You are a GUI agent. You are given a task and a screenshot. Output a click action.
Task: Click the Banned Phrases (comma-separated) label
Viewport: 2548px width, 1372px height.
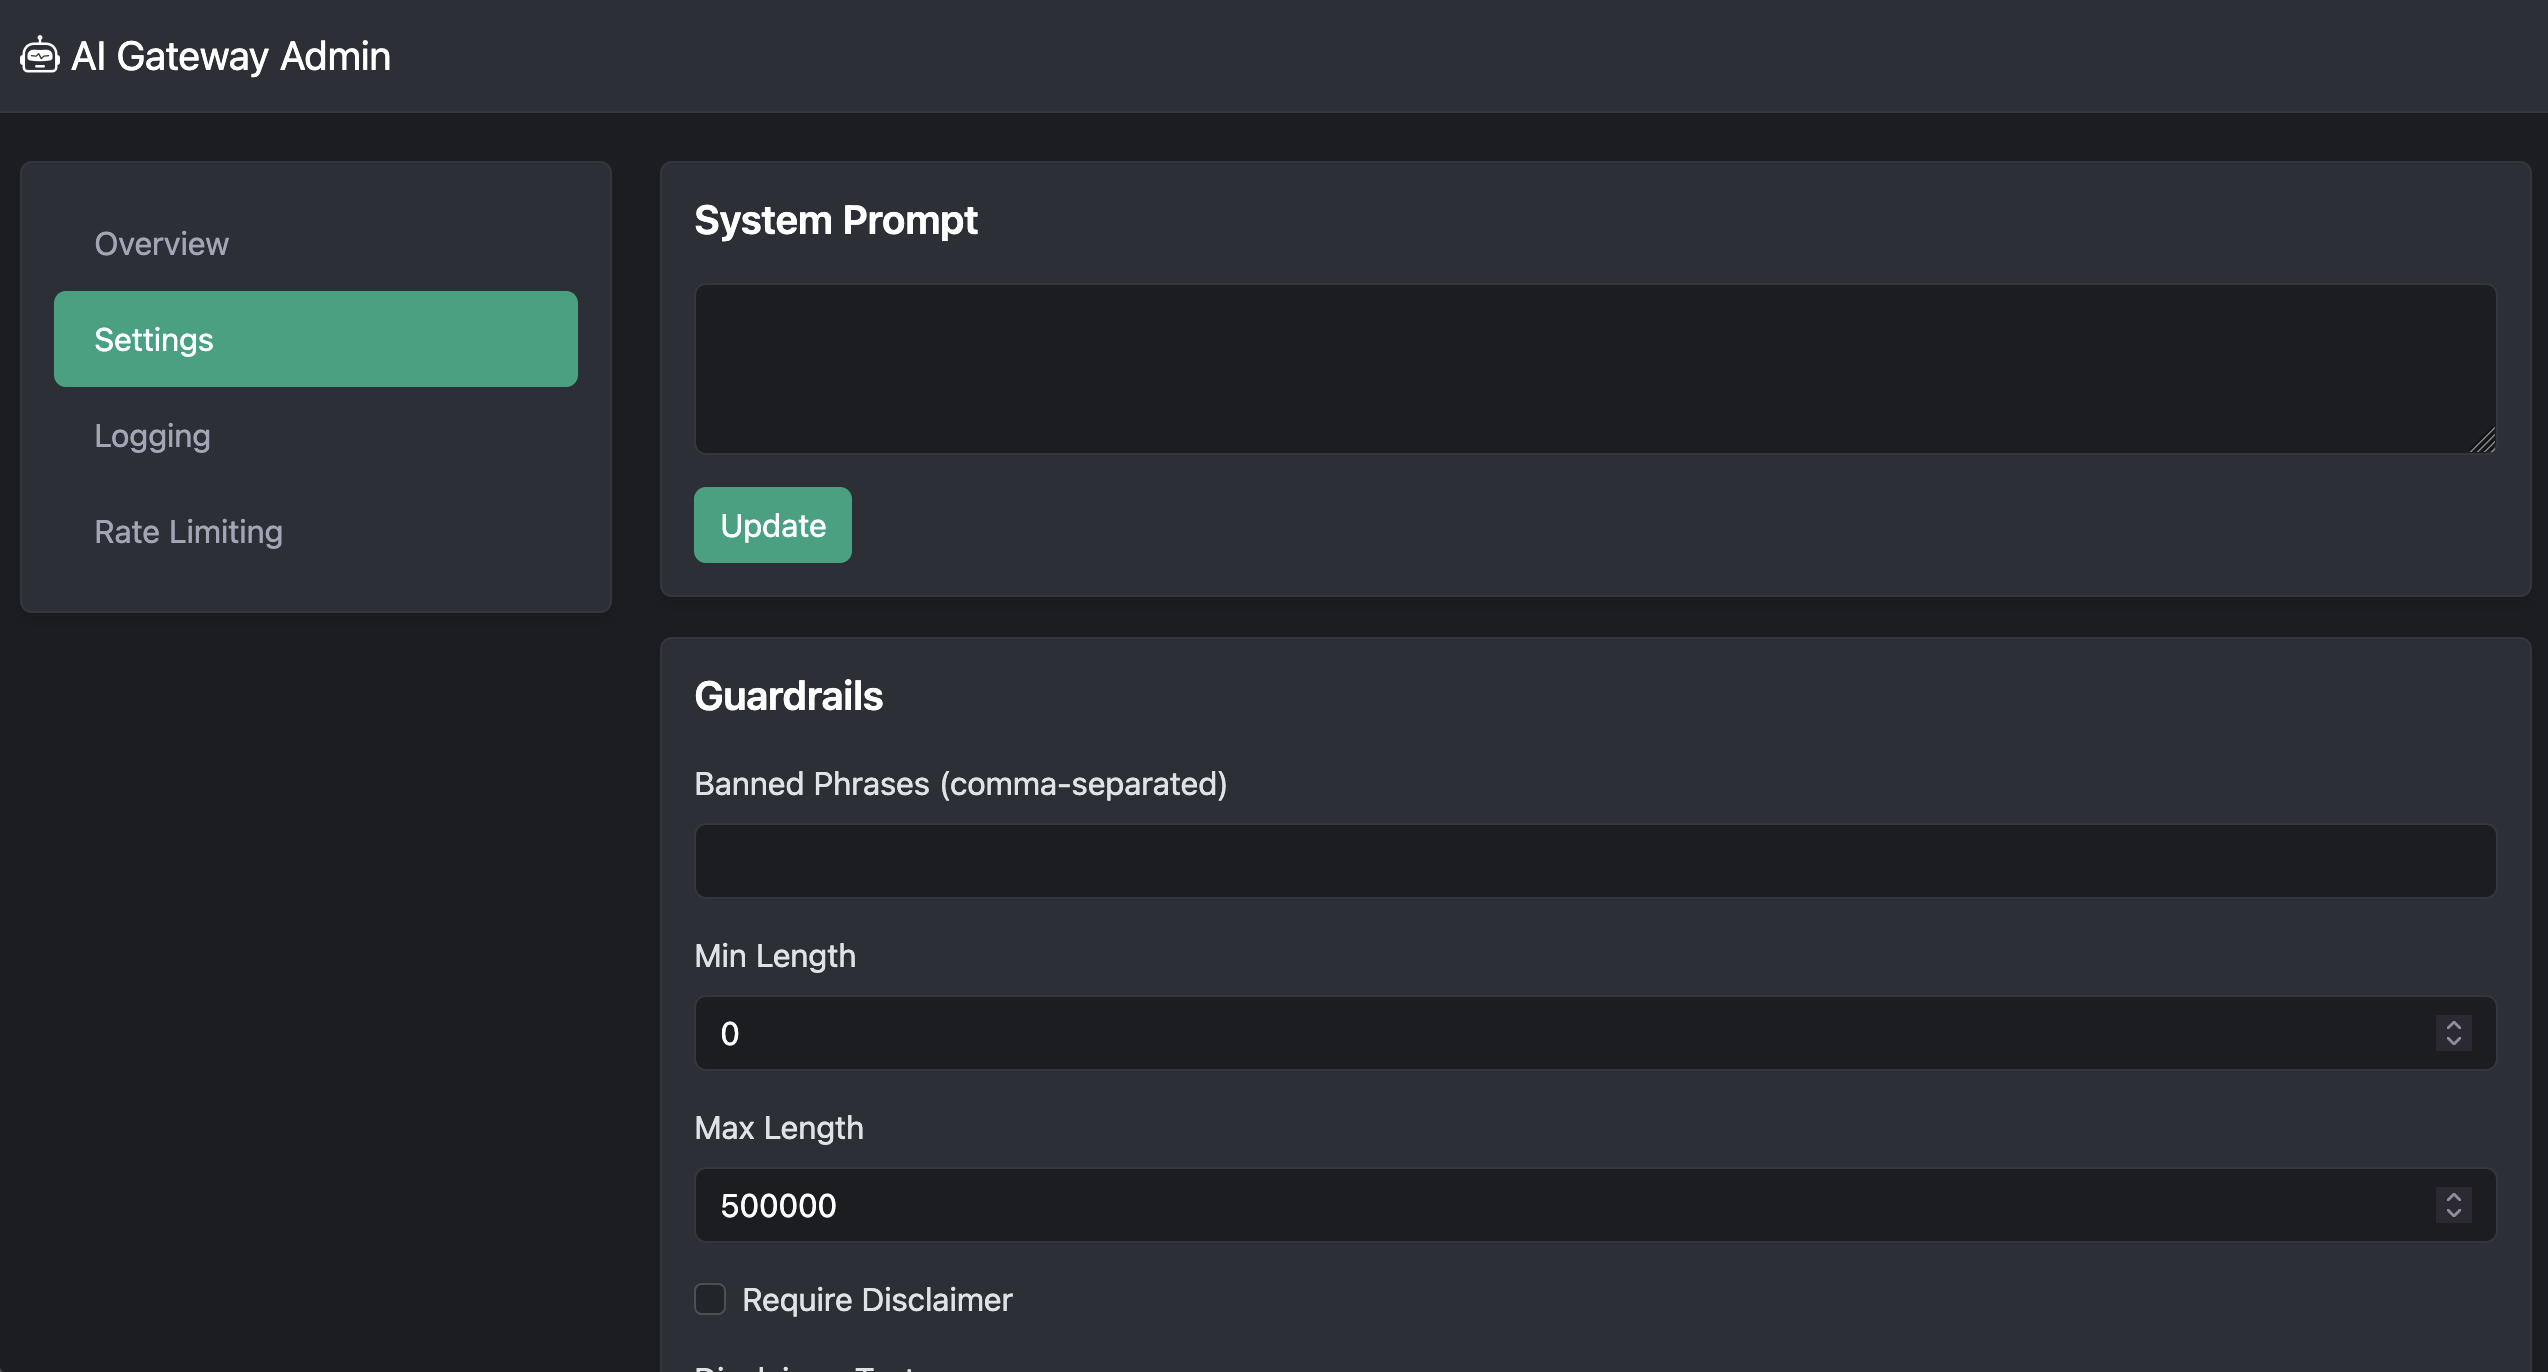(960, 784)
